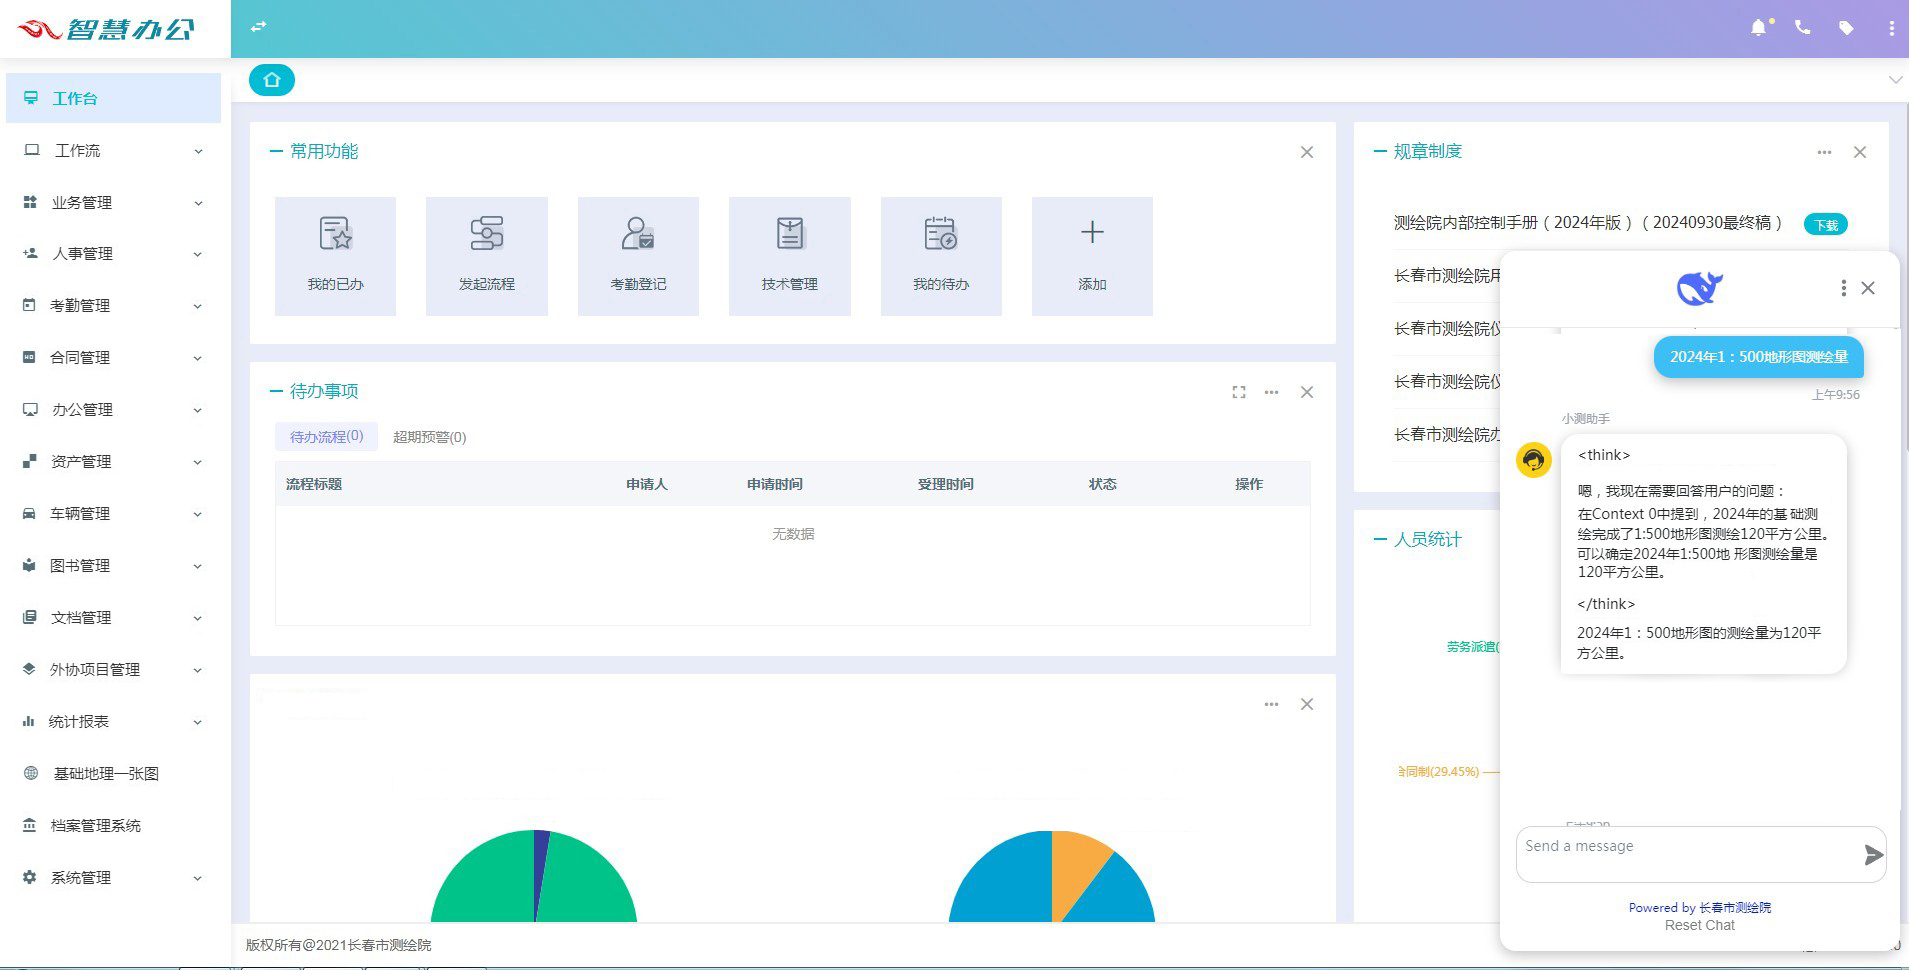
Task: Expand the tab bar chevron at right
Action: click(x=1895, y=80)
